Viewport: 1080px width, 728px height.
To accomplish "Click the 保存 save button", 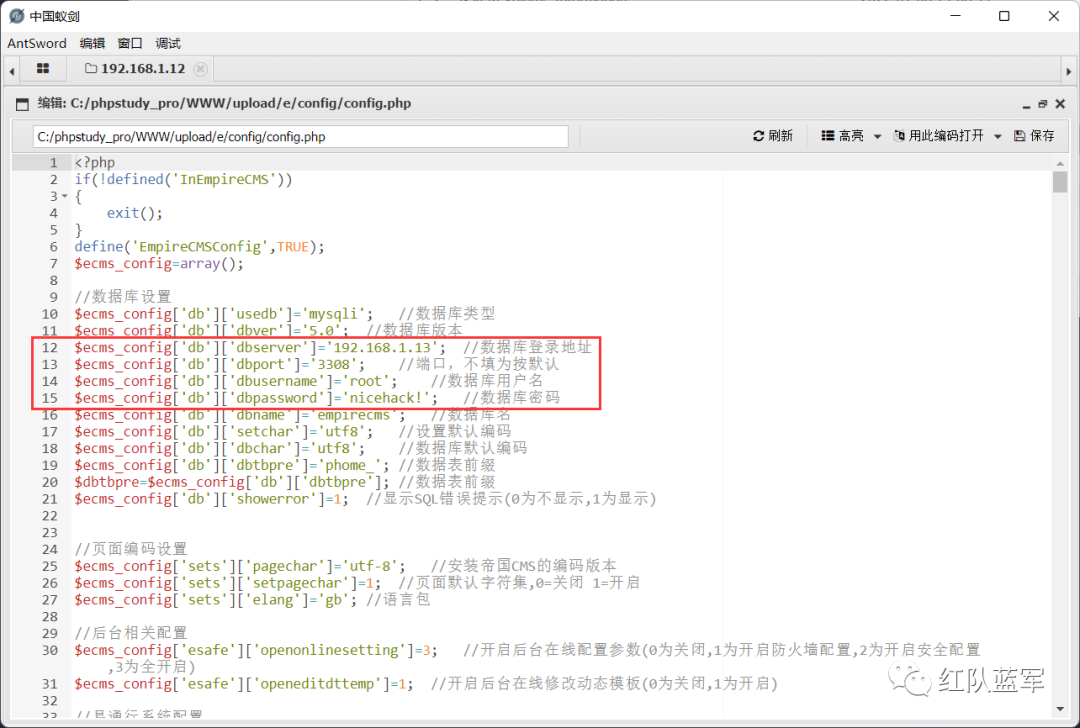I will click(1034, 136).
